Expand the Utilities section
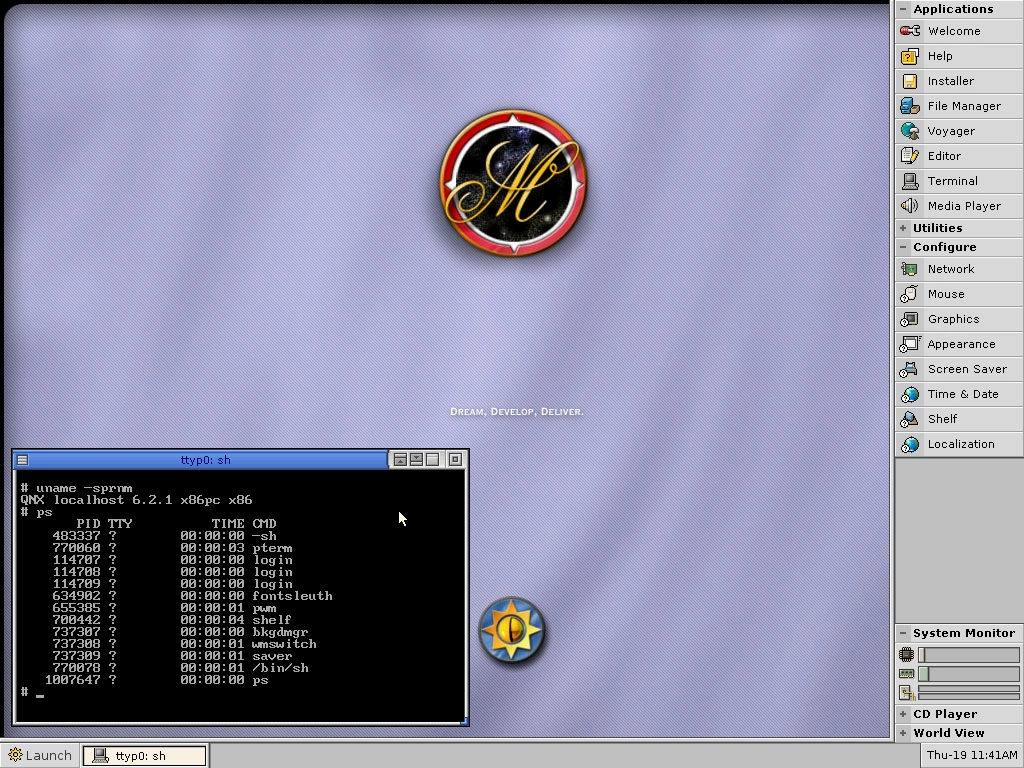 click(903, 228)
